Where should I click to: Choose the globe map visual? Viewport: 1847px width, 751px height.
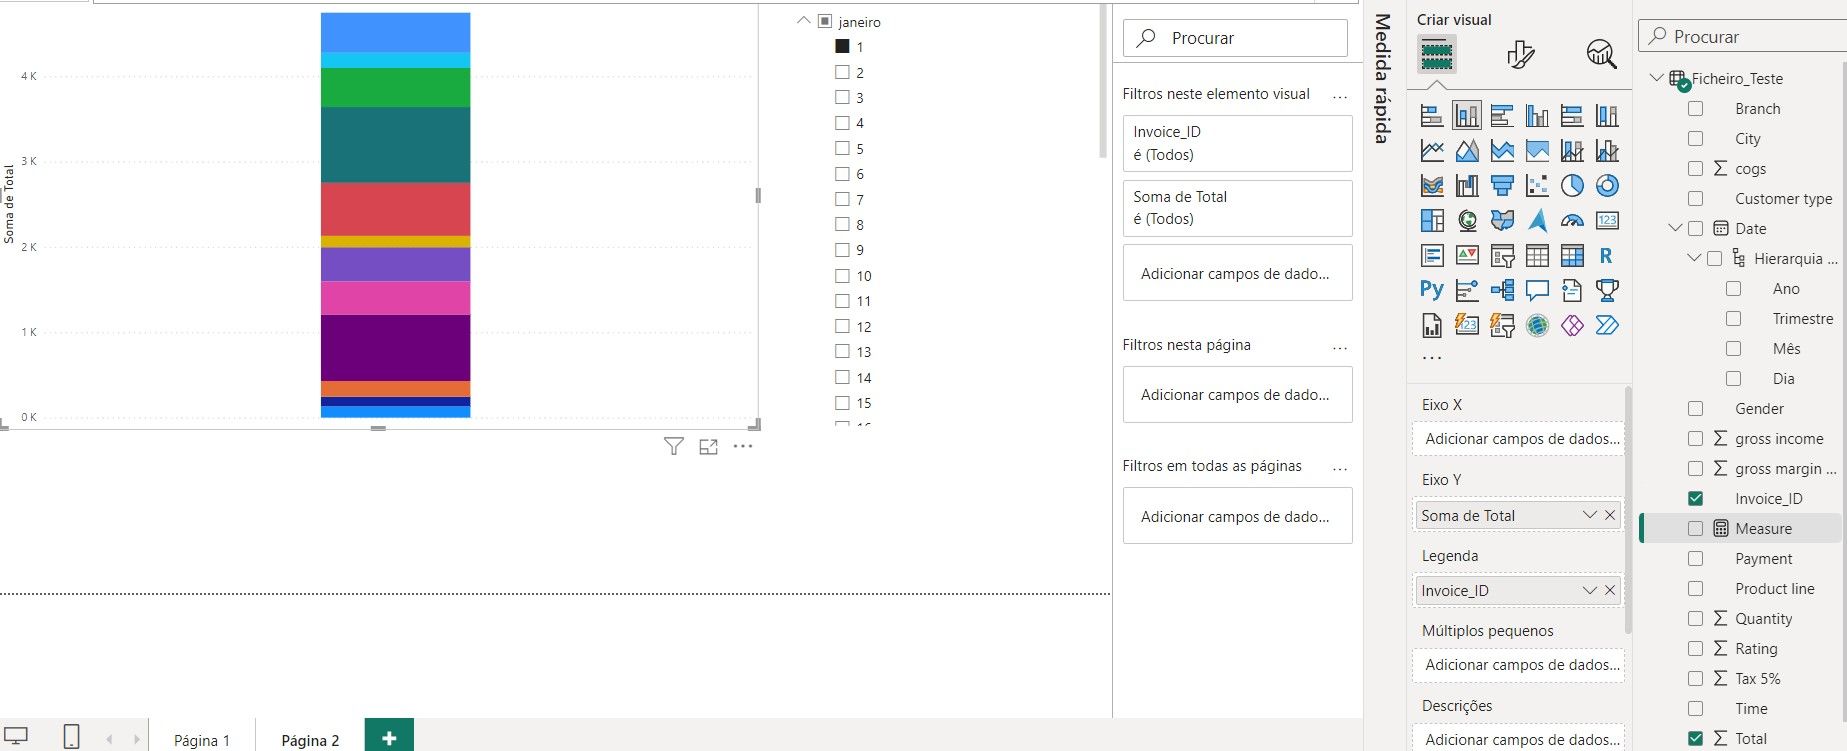pyautogui.click(x=1467, y=221)
